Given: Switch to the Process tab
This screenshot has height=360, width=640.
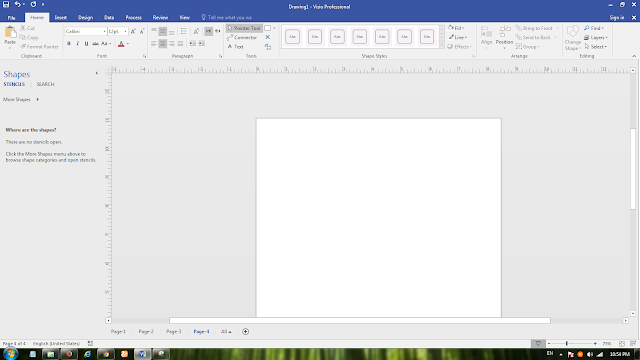Looking at the screenshot, I should [133, 18].
